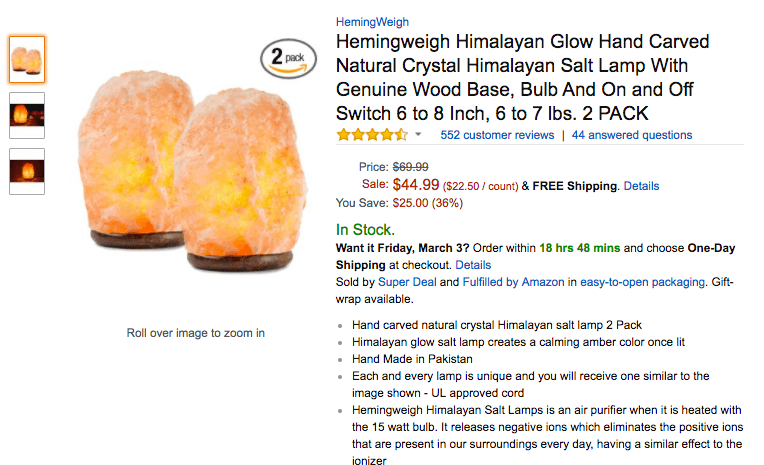
Task: View 44 answered questions
Action: click(632, 135)
